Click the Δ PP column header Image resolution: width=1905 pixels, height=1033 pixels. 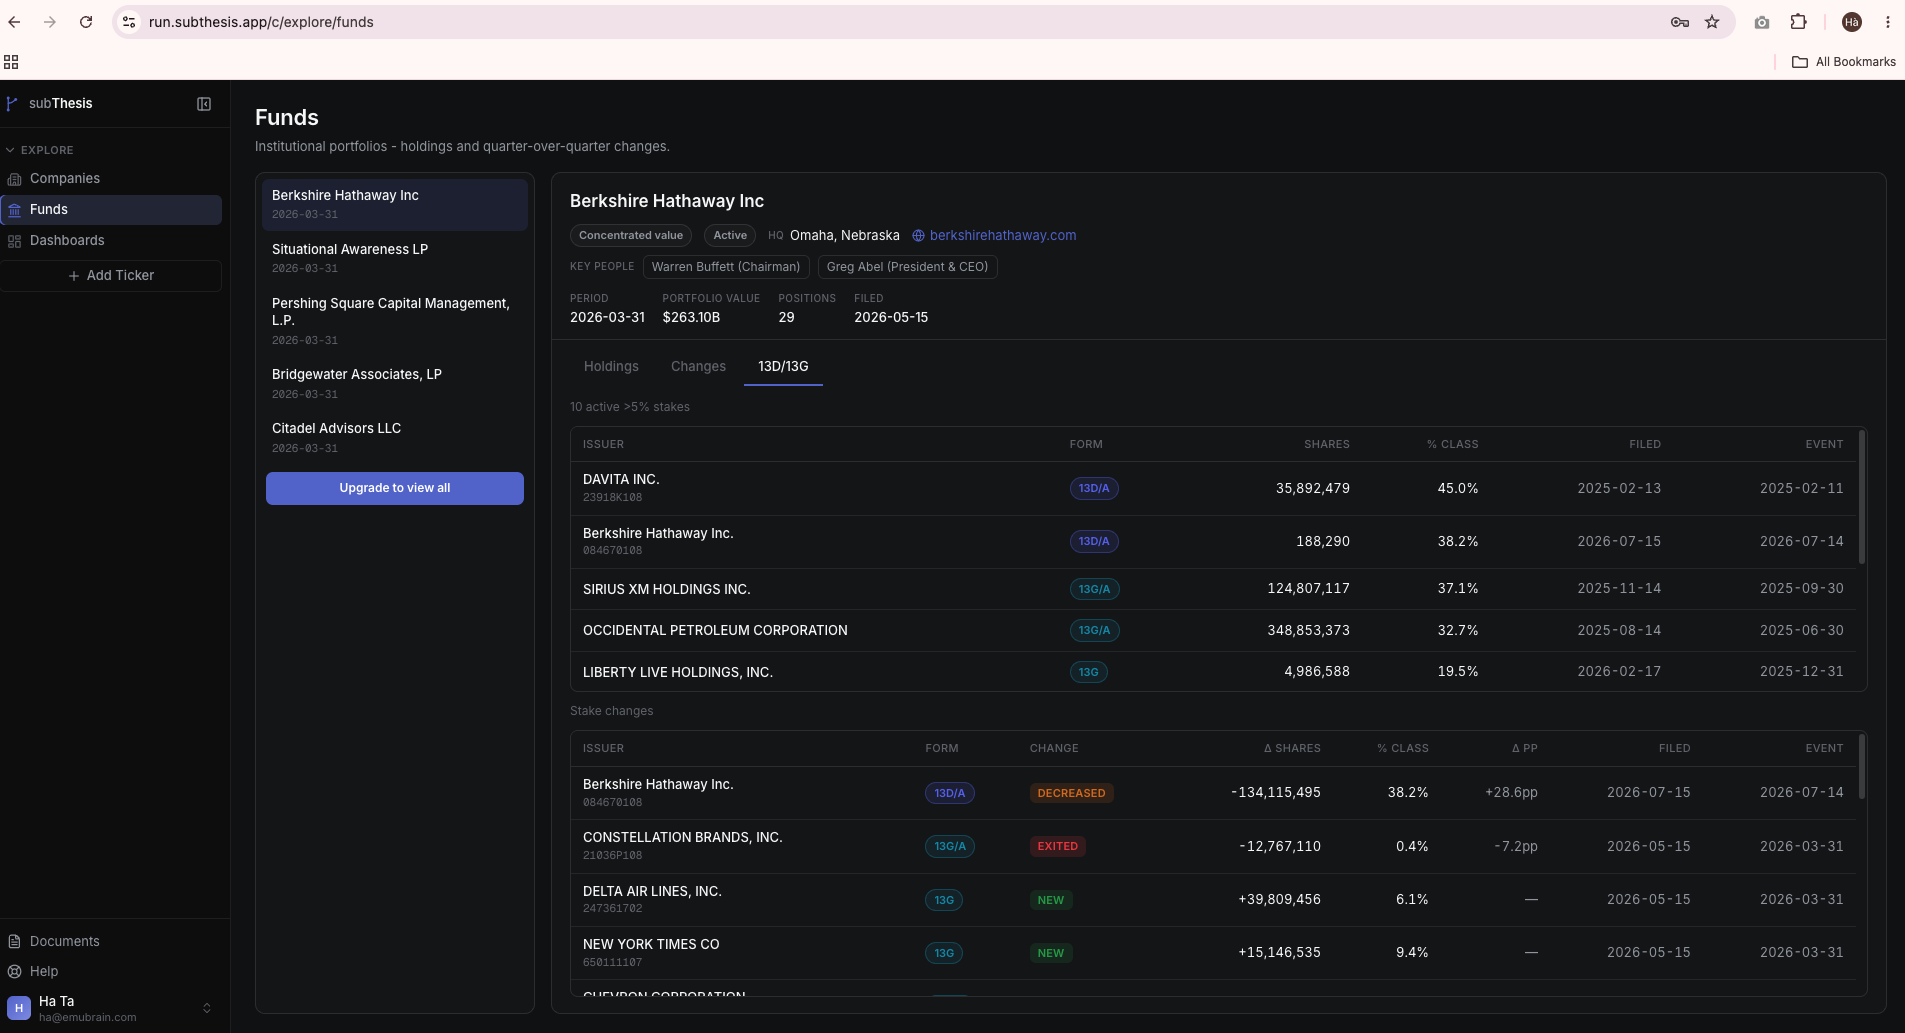1525,749
